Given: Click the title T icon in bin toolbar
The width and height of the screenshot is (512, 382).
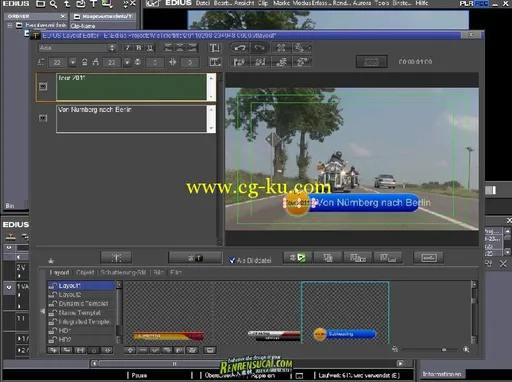Looking at the screenshot, I should (93, 4).
